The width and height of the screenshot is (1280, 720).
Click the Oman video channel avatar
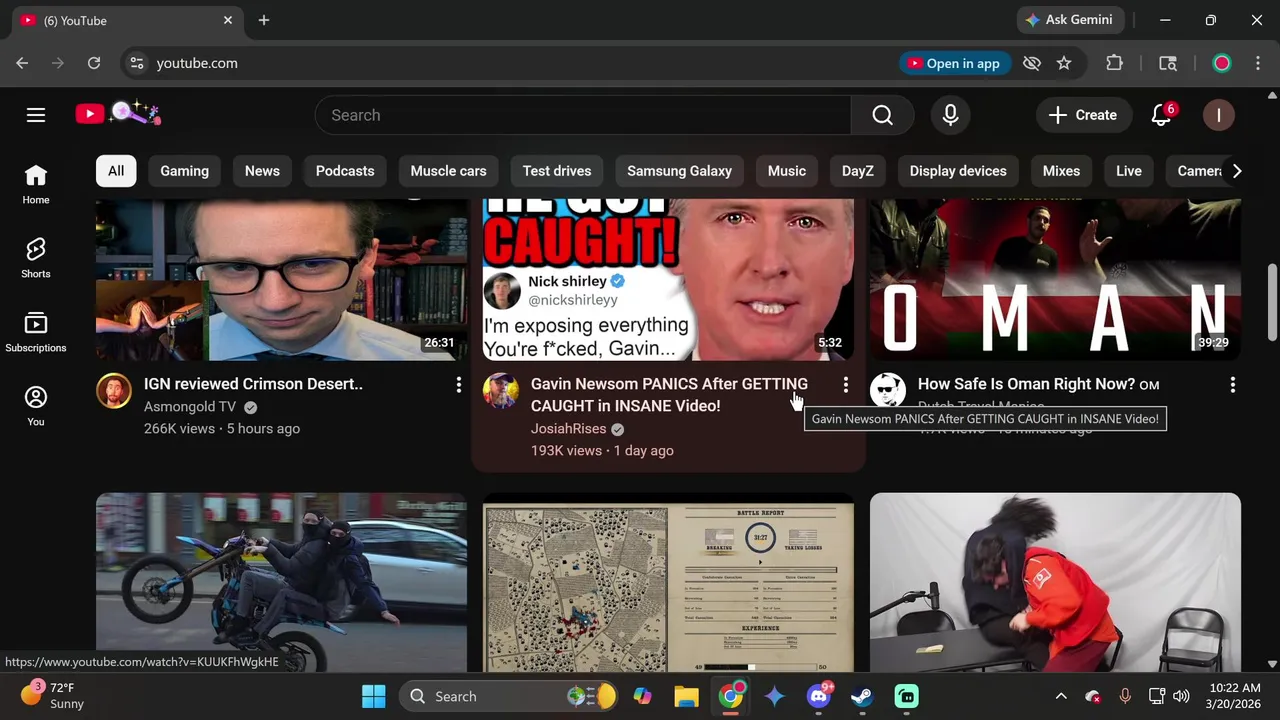click(888, 391)
